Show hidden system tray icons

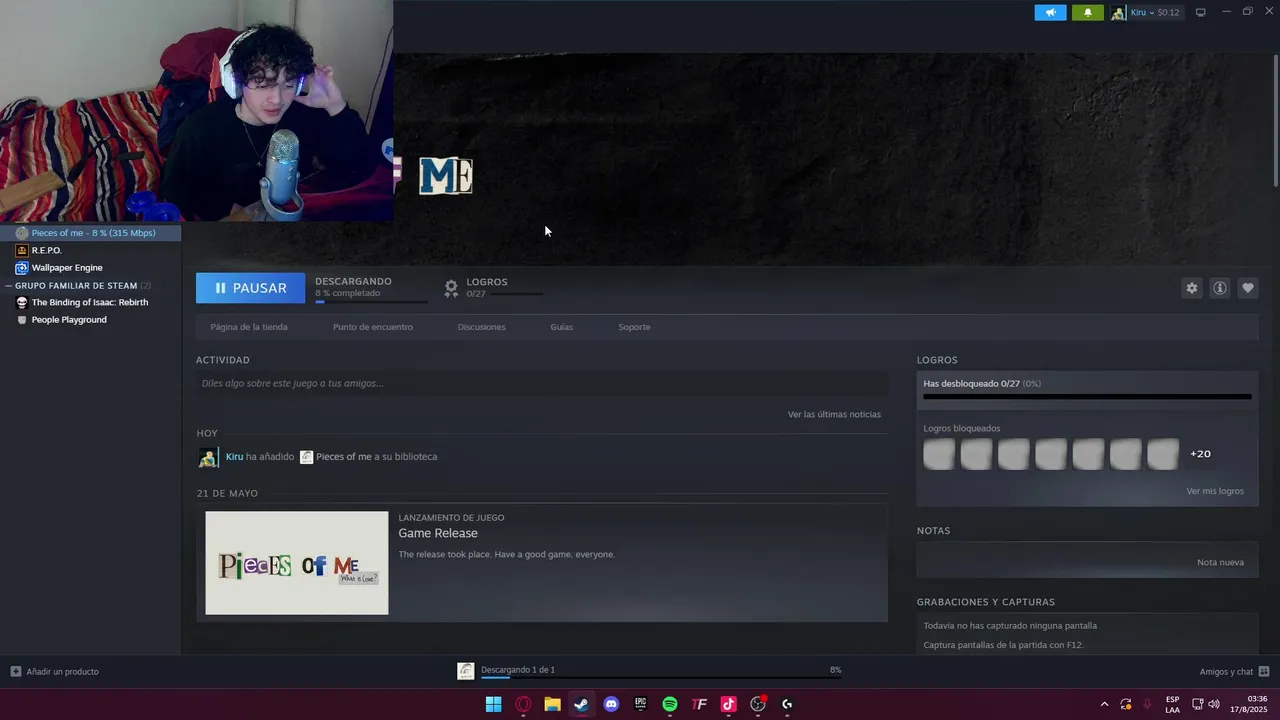tap(1104, 704)
